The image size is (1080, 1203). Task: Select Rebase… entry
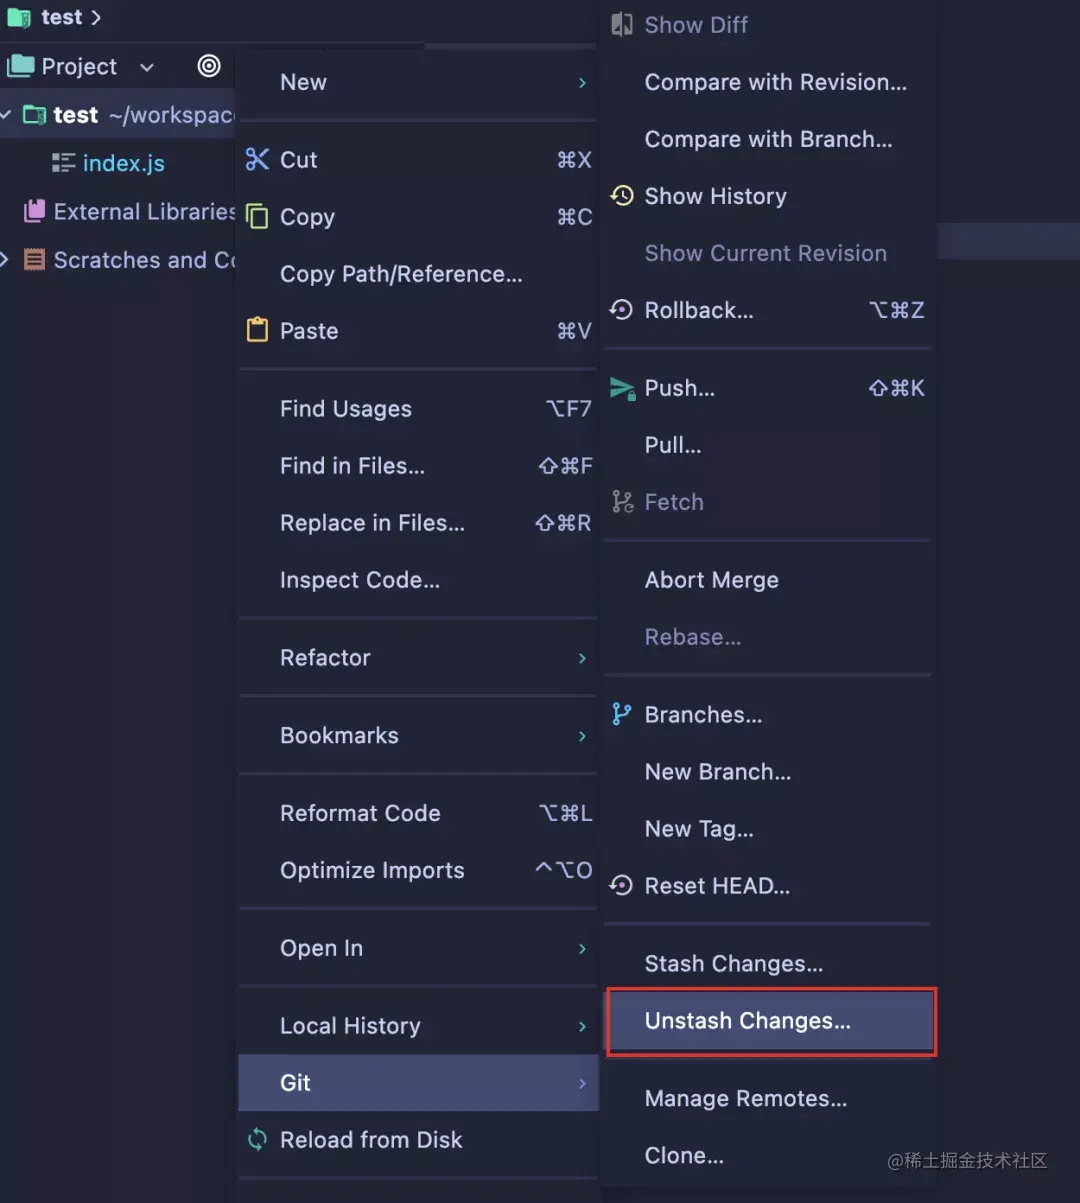tap(768, 637)
